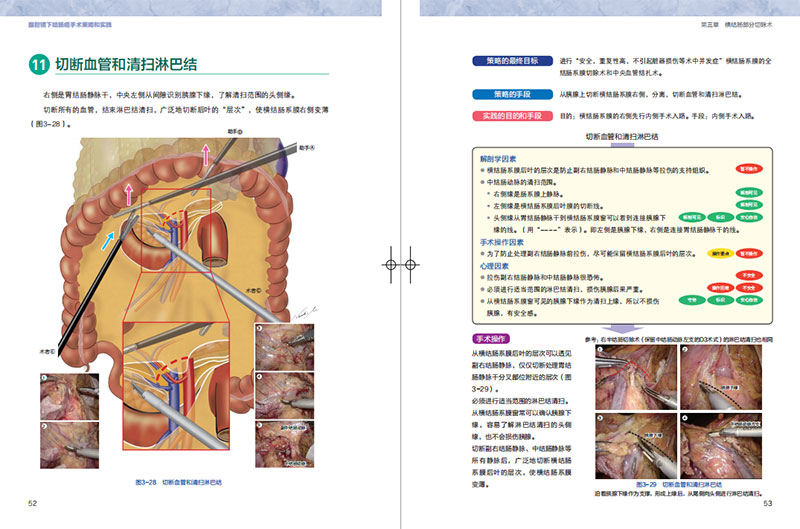Click the 参考 note above Figure 3-29 photos
800x529 pixels.
pos(679,340)
